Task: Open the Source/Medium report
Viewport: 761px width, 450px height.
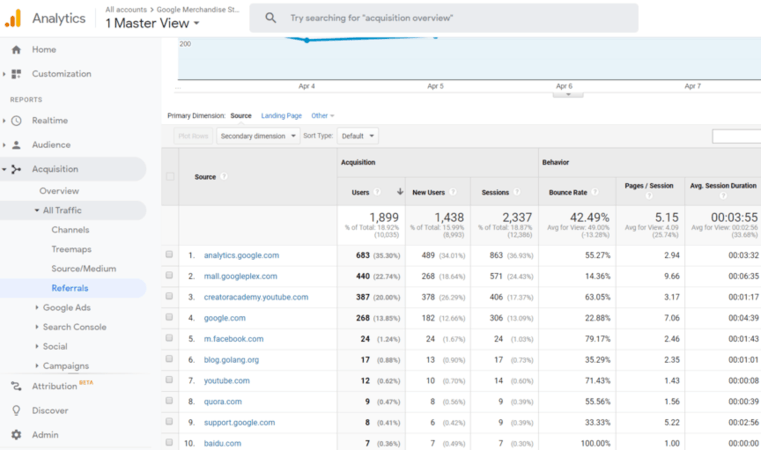Action: tap(84, 268)
